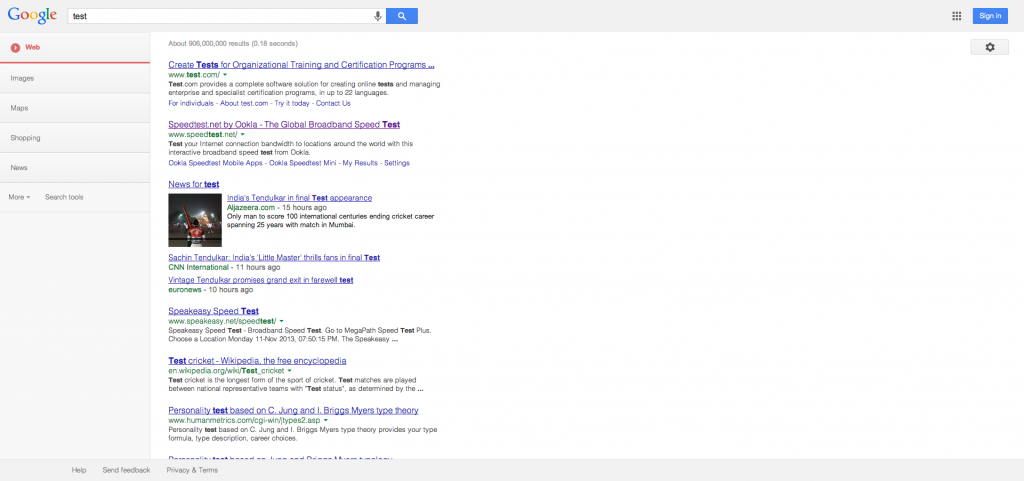Open Speakeasy Speed Test result
This screenshot has width=1024, height=481.
[x=214, y=311]
